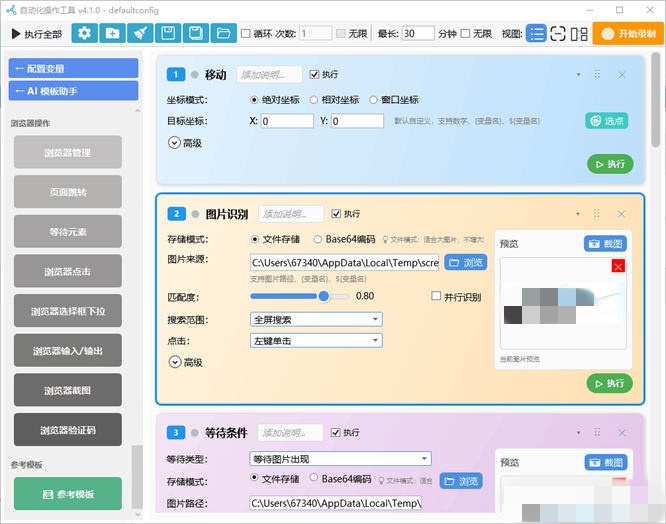
Task: Click the X coordinate input field
Action: (x=287, y=121)
